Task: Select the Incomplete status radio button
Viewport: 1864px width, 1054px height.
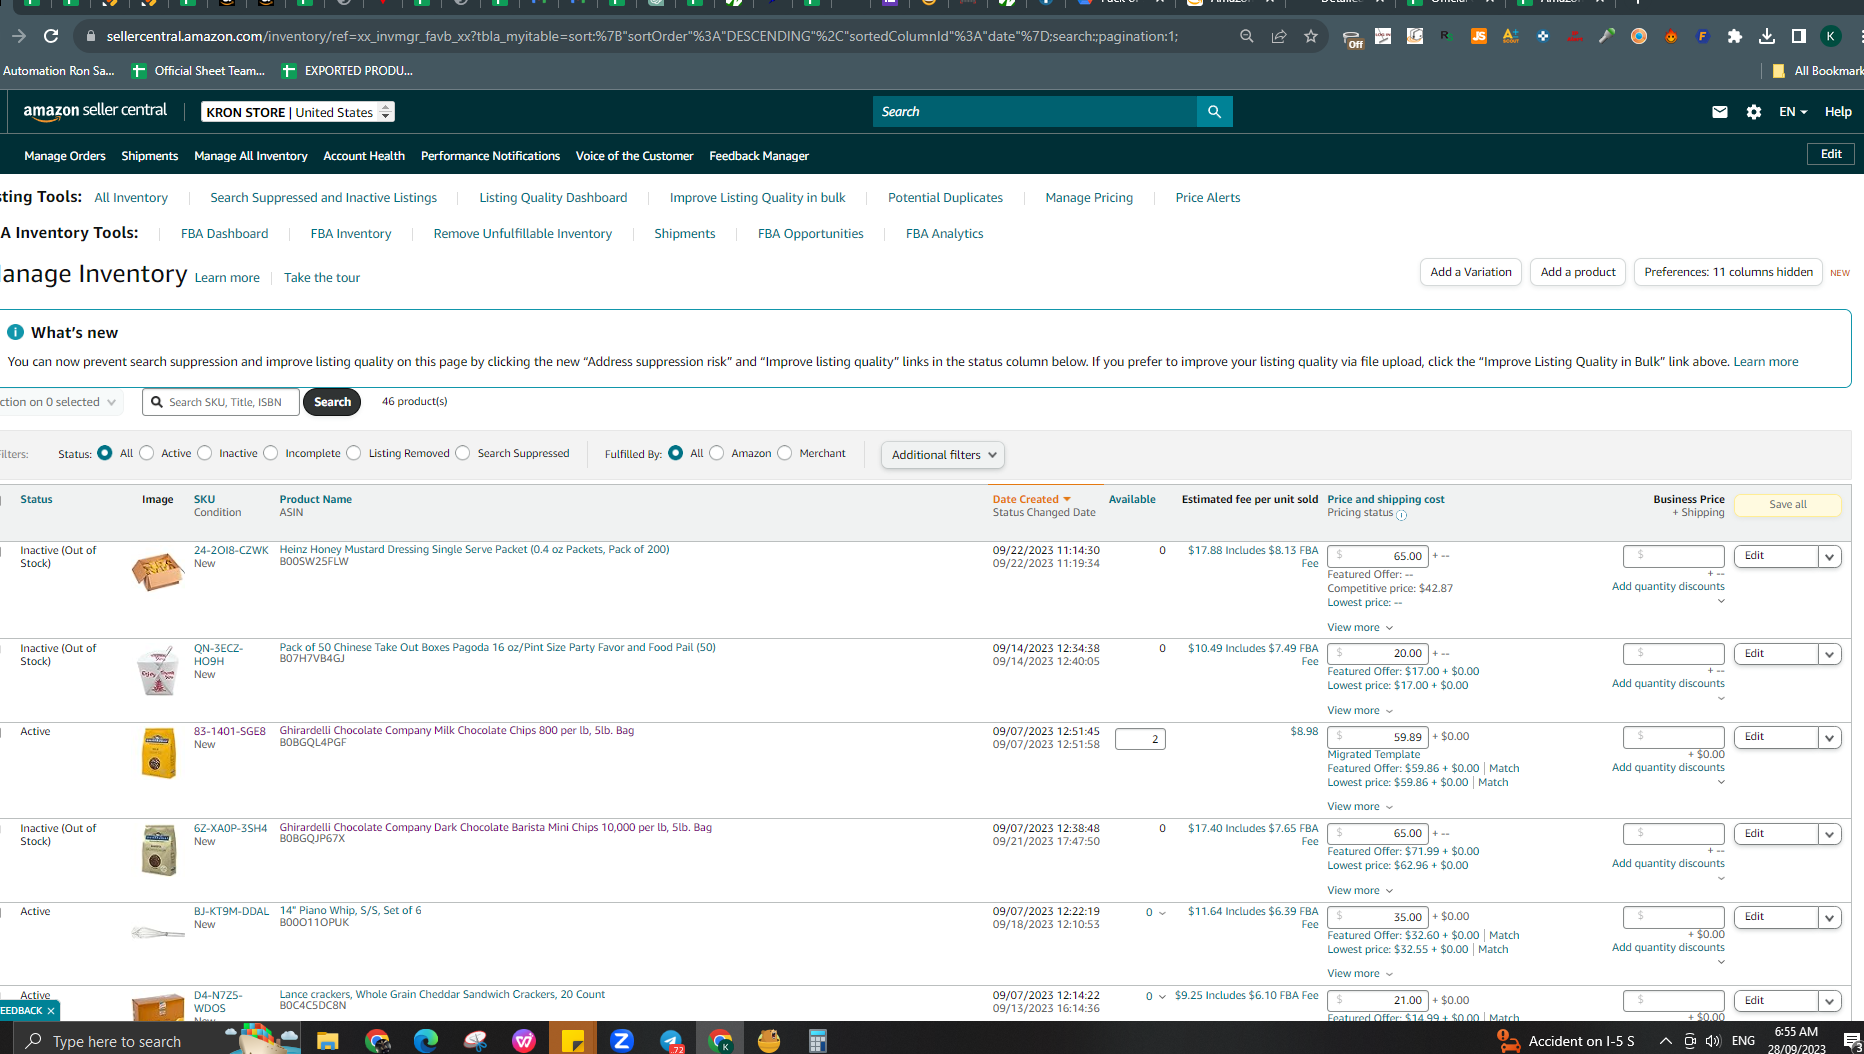Action: [271, 453]
